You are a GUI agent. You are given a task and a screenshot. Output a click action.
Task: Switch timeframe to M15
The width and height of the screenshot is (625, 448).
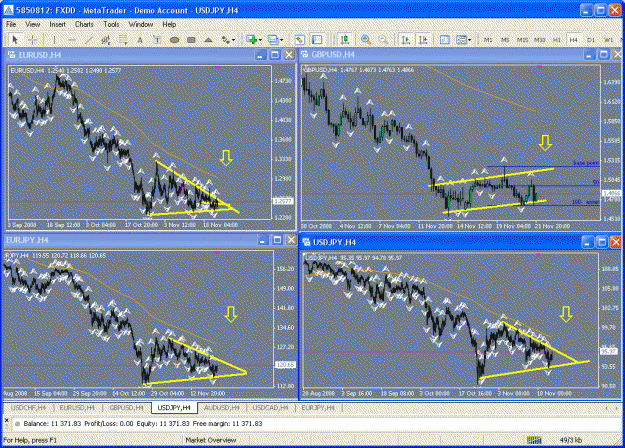click(x=522, y=39)
